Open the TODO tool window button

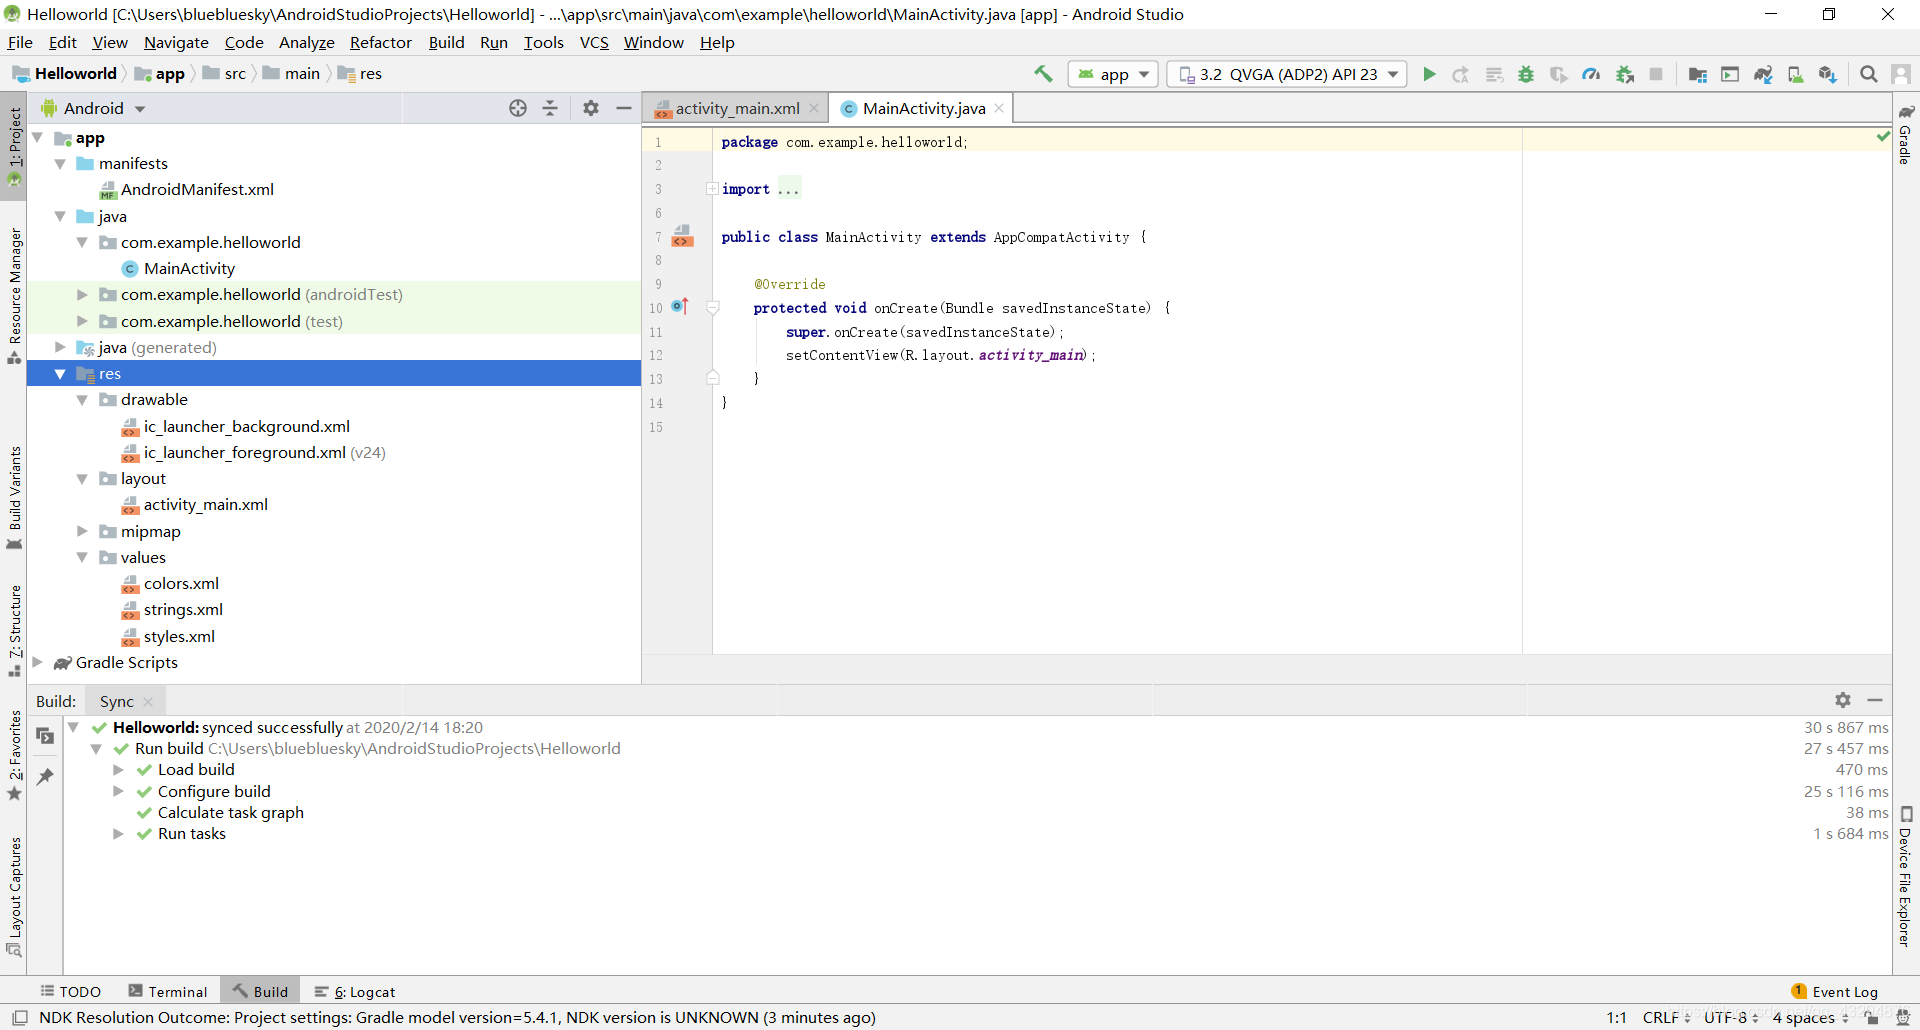pyautogui.click(x=71, y=991)
